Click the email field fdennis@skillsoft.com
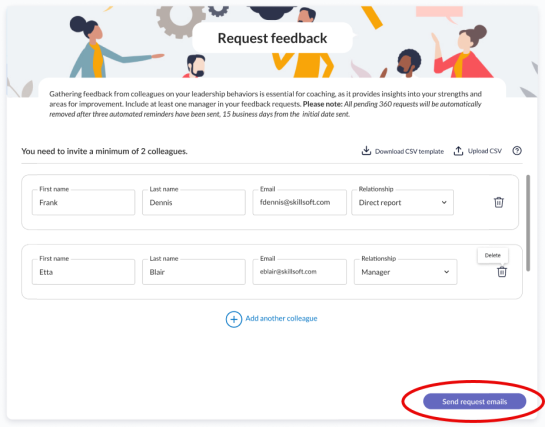 coord(300,203)
